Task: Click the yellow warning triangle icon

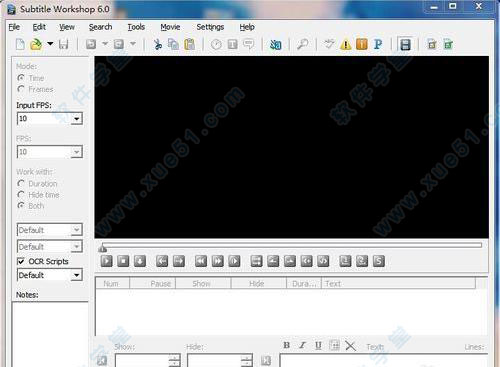Action: [x=346, y=44]
